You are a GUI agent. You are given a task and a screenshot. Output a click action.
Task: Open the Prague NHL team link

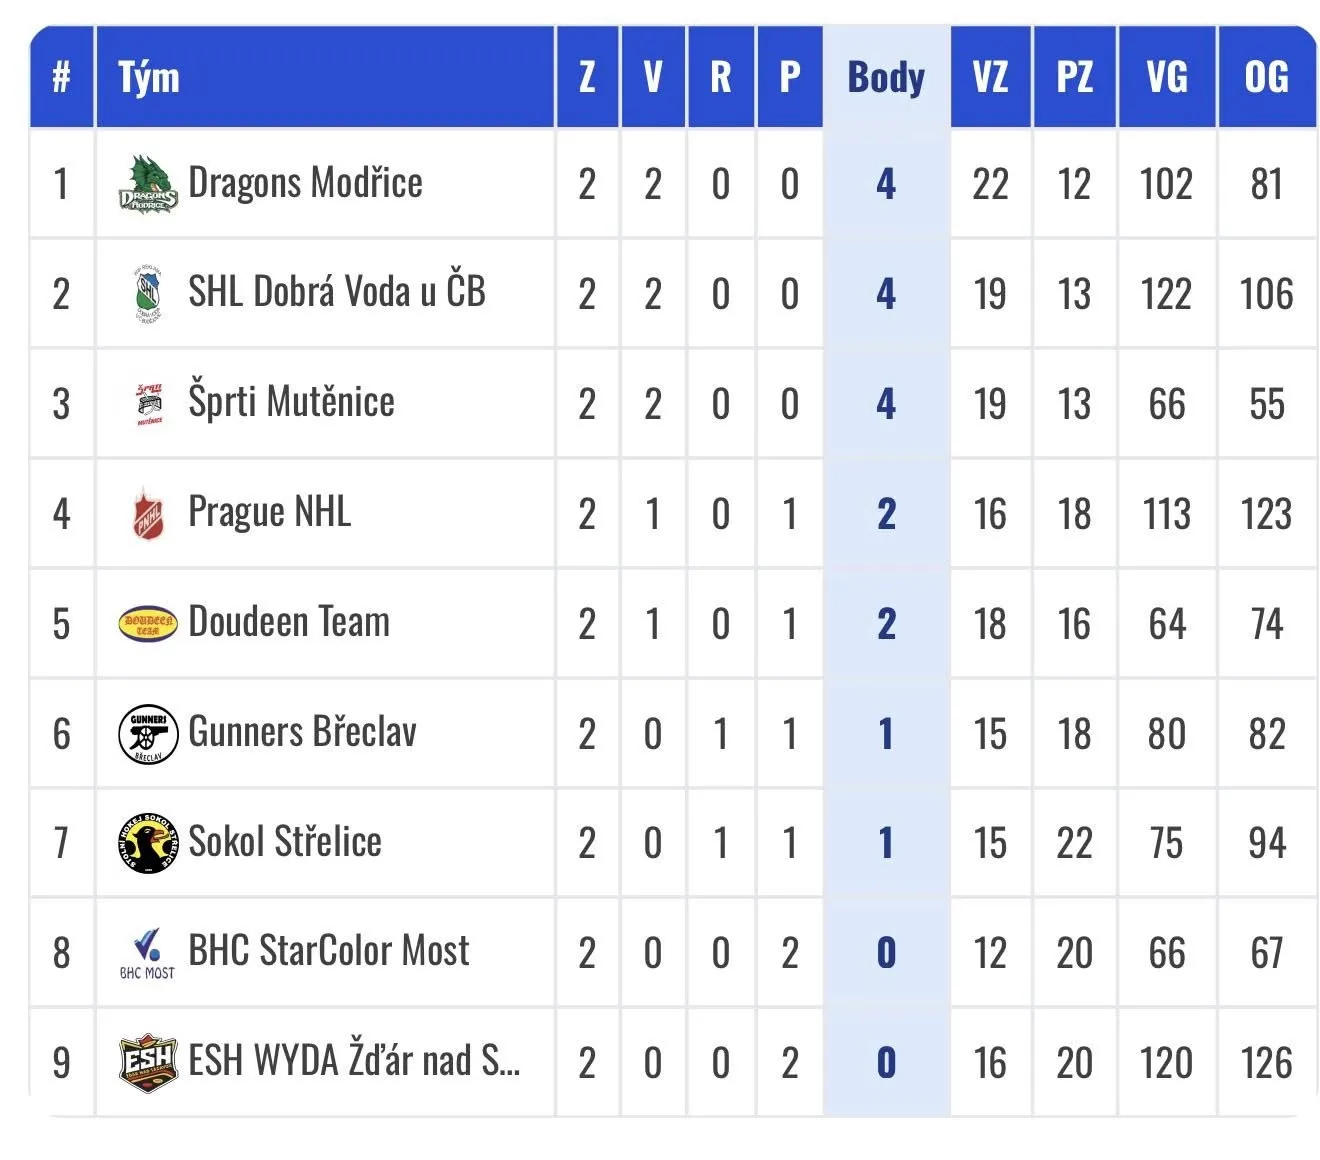tap(269, 512)
